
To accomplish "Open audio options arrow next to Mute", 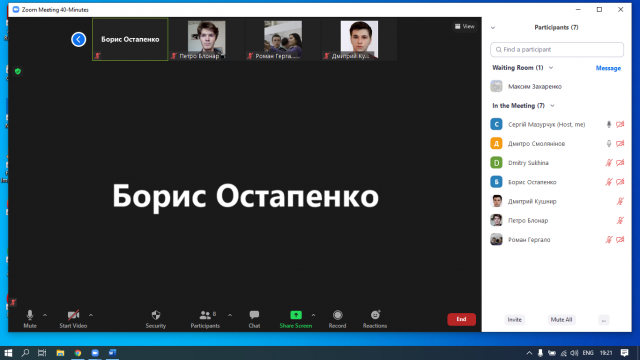I will click(45, 315).
